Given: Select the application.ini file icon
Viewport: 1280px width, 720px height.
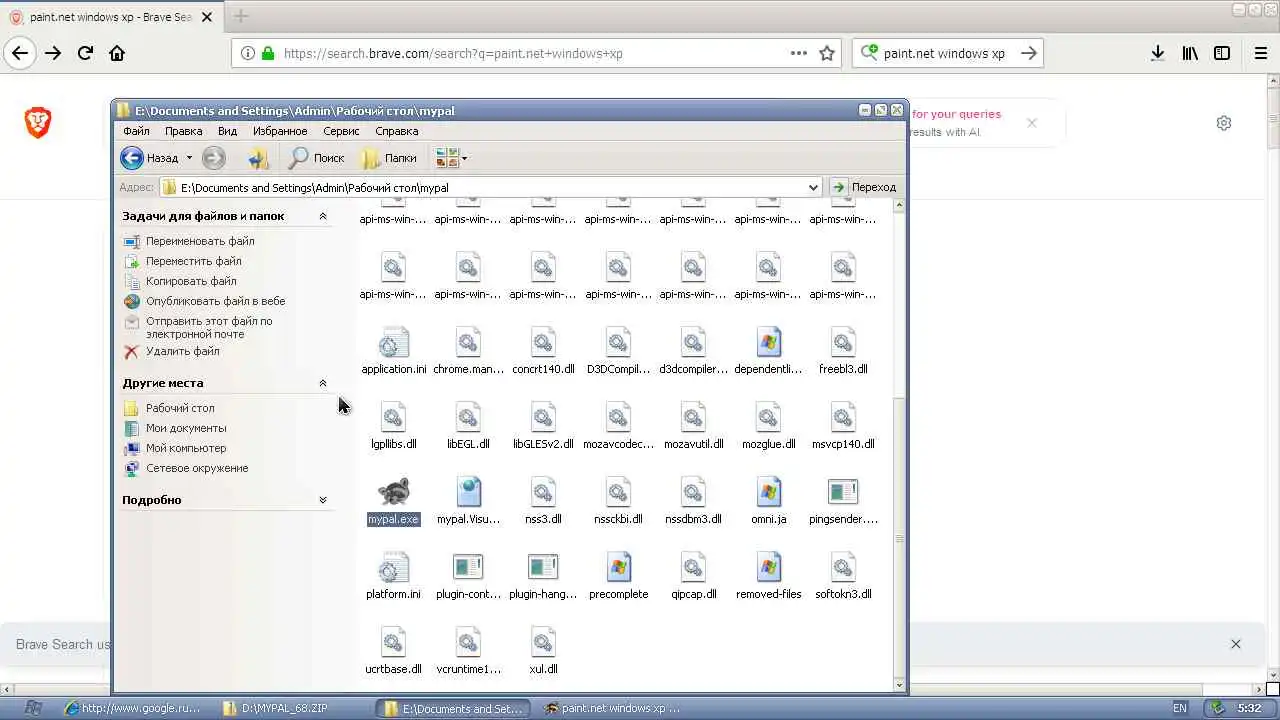Looking at the screenshot, I should 393,342.
